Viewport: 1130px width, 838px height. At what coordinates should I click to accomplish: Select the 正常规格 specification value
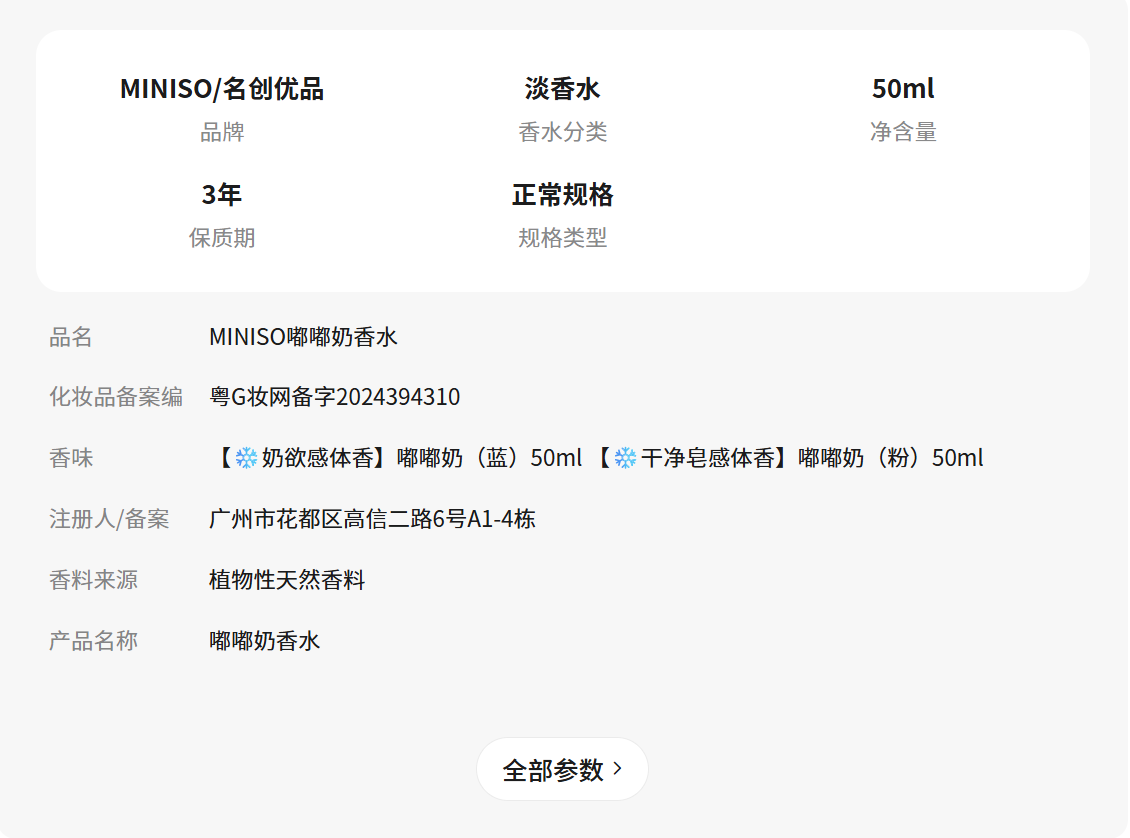coord(562,194)
